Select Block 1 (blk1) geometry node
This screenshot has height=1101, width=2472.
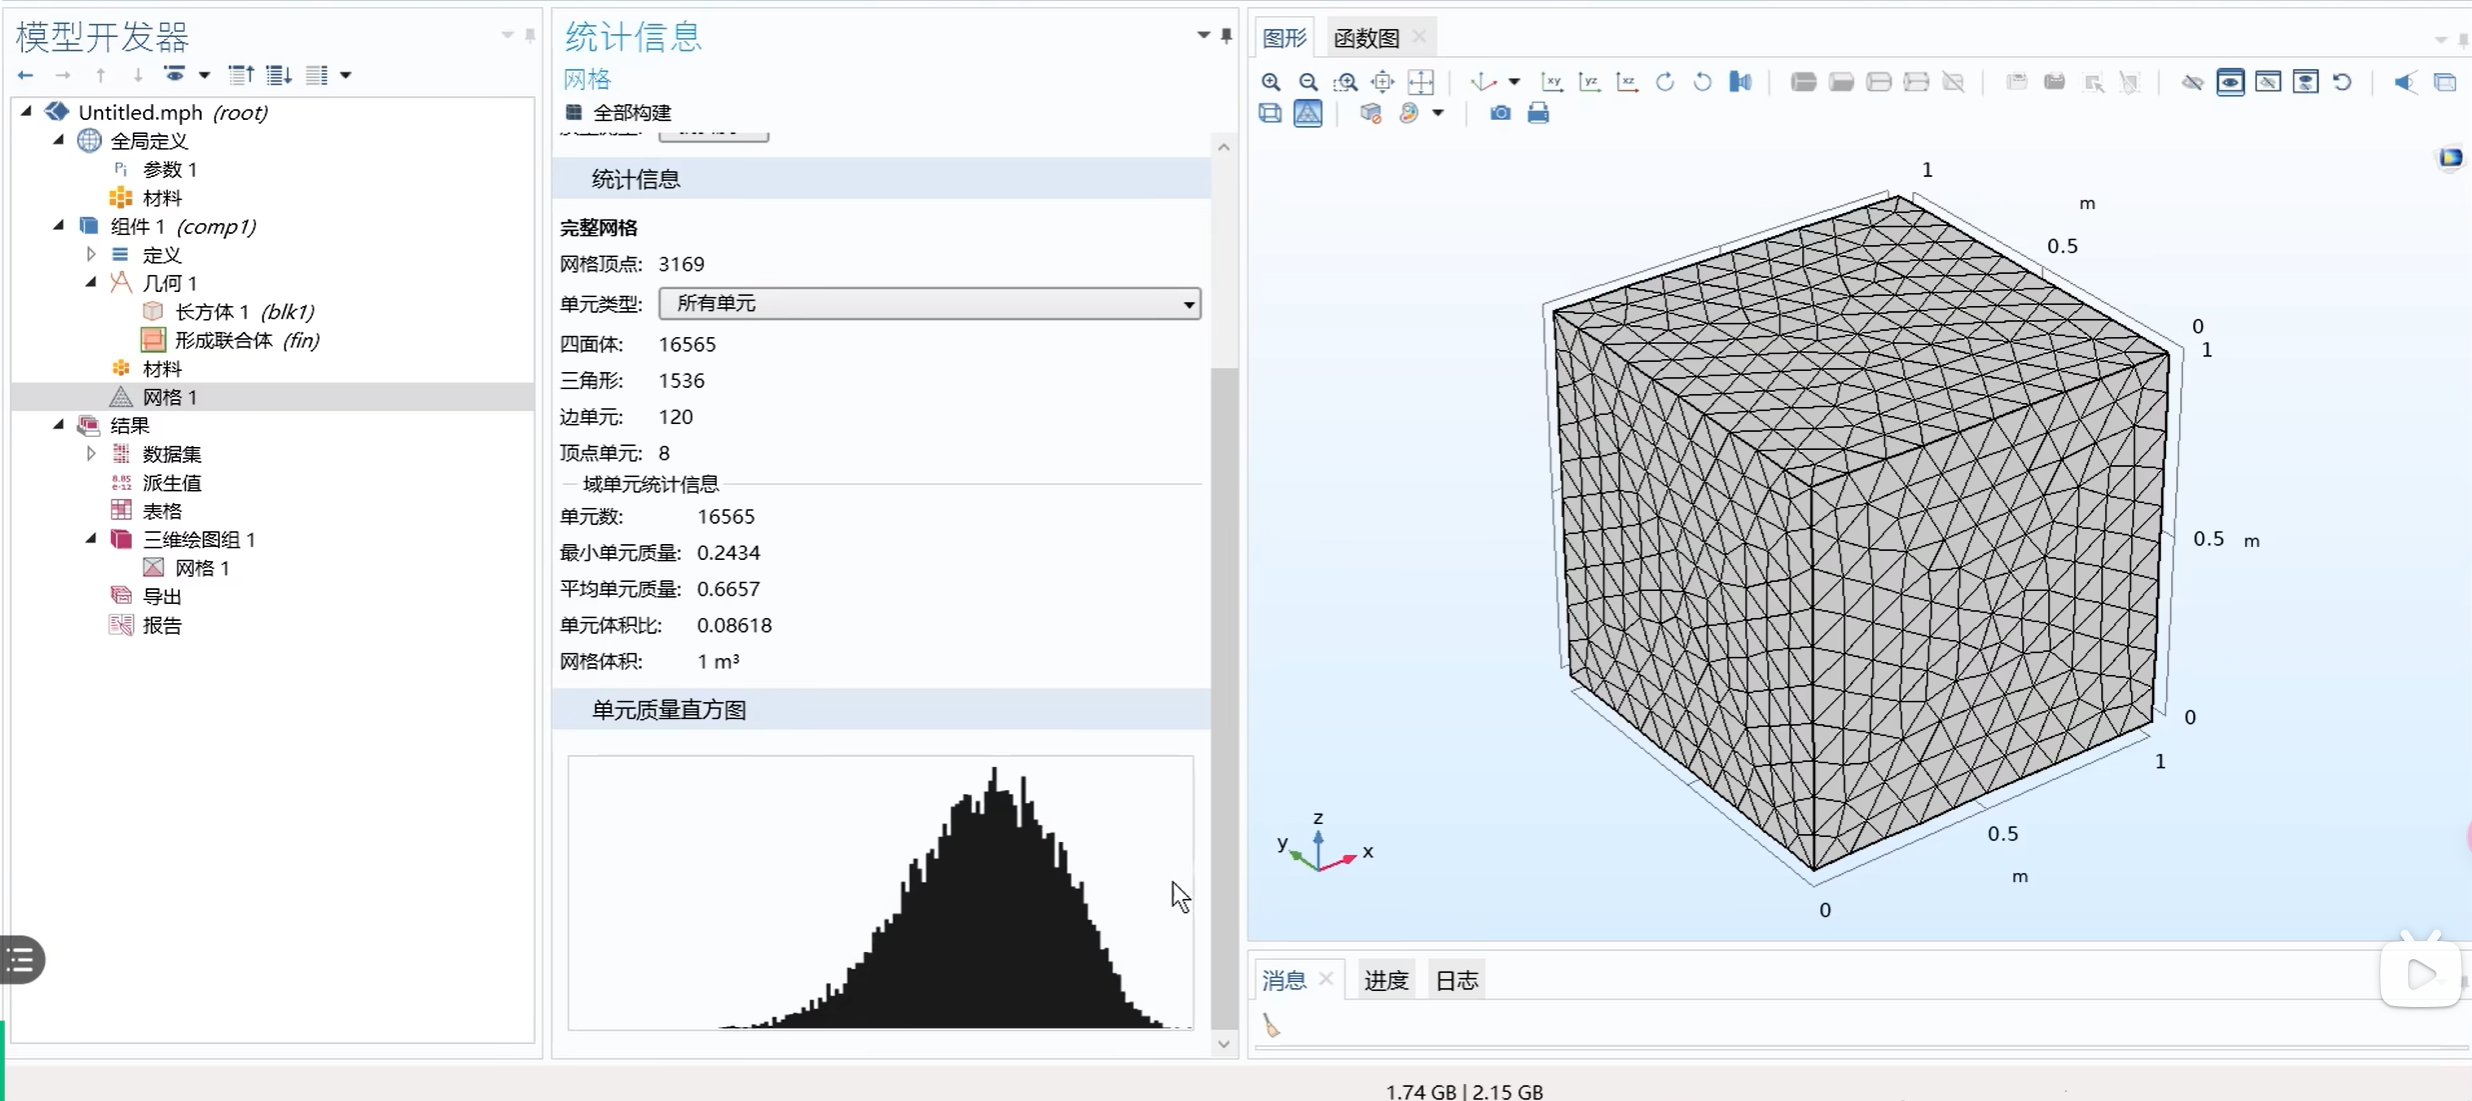[244, 312]
